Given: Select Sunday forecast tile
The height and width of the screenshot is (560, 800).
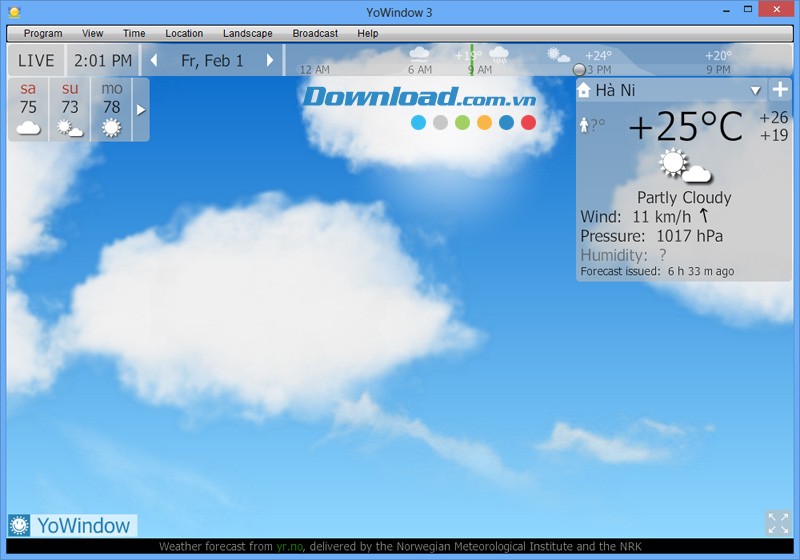Looking at the screenshot, I should pos(70,110).
